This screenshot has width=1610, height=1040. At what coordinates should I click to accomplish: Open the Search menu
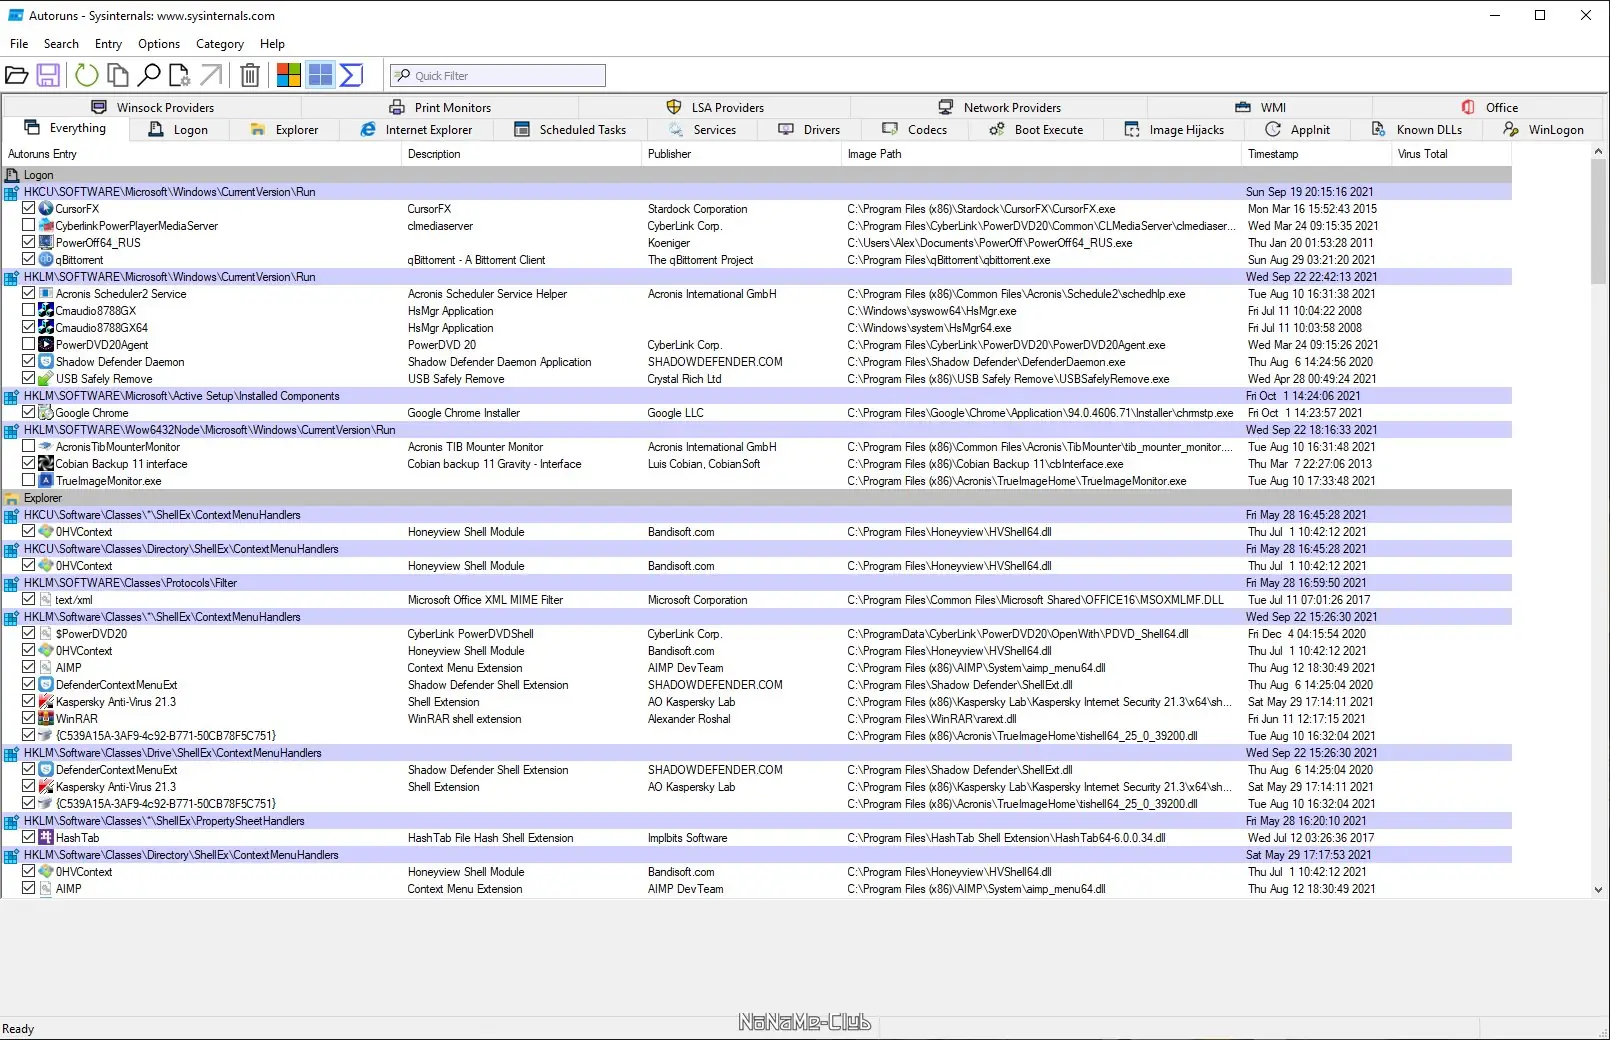[x=61, y=44]
